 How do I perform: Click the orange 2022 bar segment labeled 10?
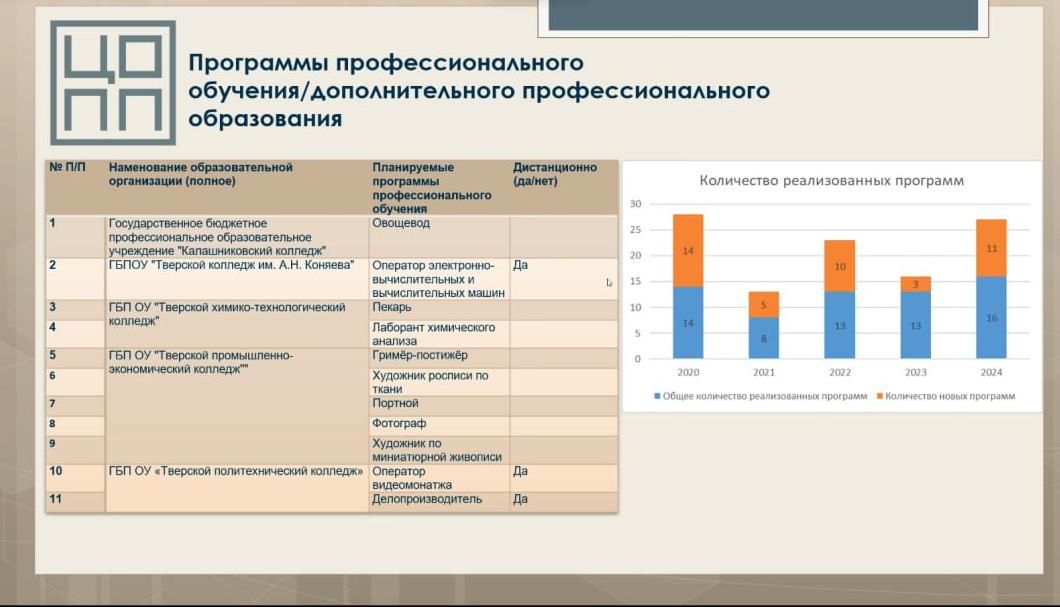840,266
